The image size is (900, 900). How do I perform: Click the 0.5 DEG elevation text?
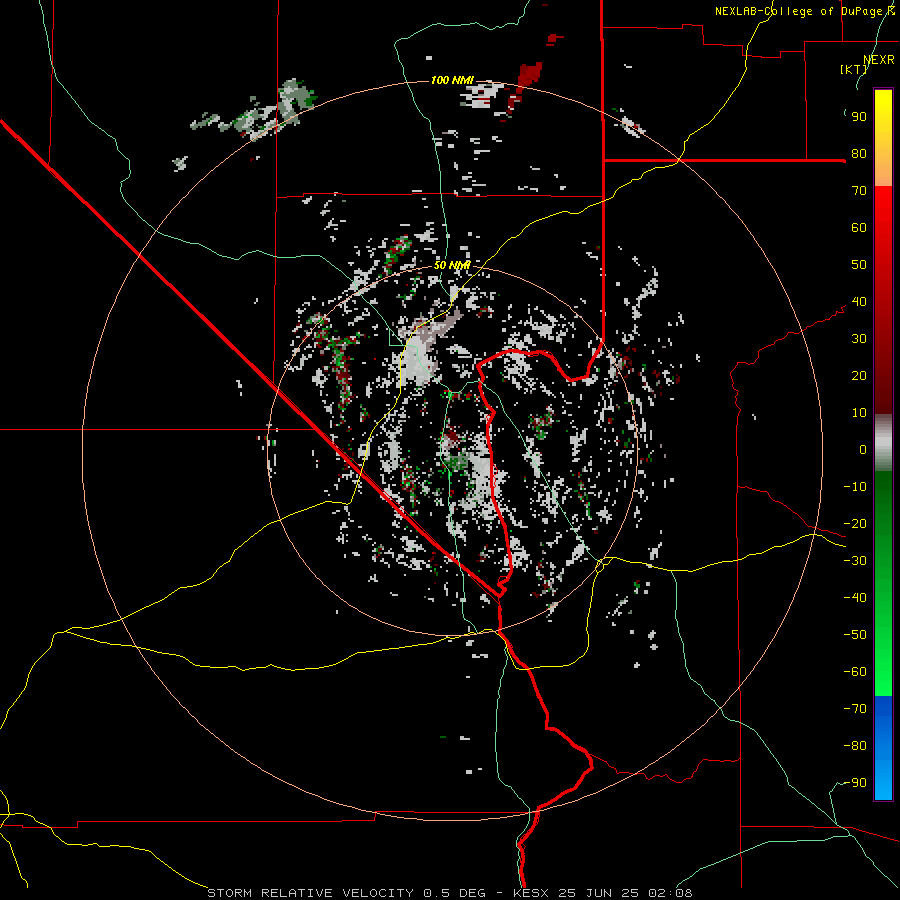point(455,893)
